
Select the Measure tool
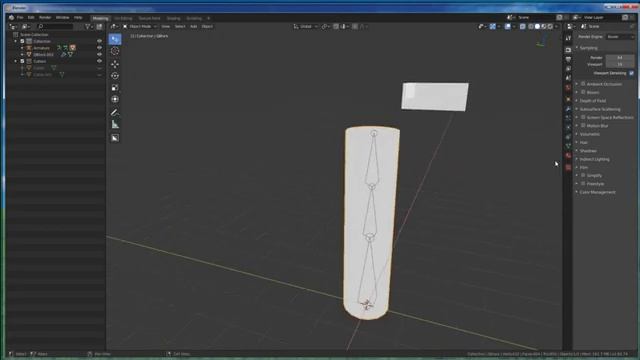(115, 124)
